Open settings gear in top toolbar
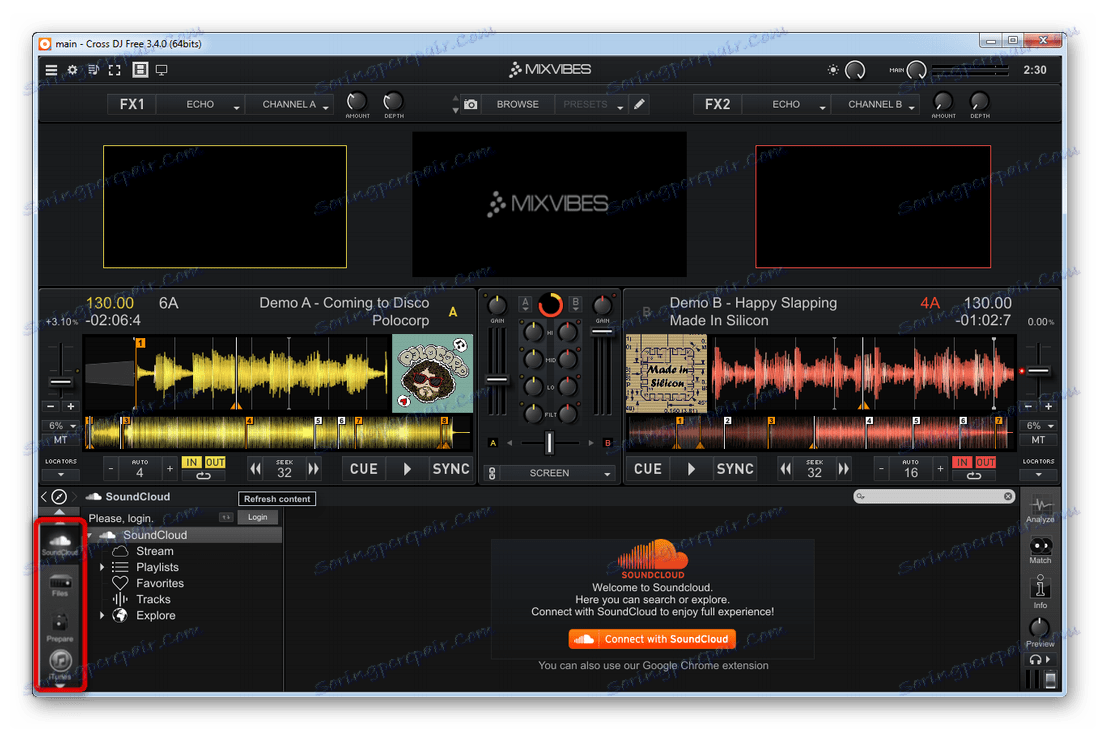The height and width of the screenshot is (730, 1100). pyautogui.click(x=72, y=70)
